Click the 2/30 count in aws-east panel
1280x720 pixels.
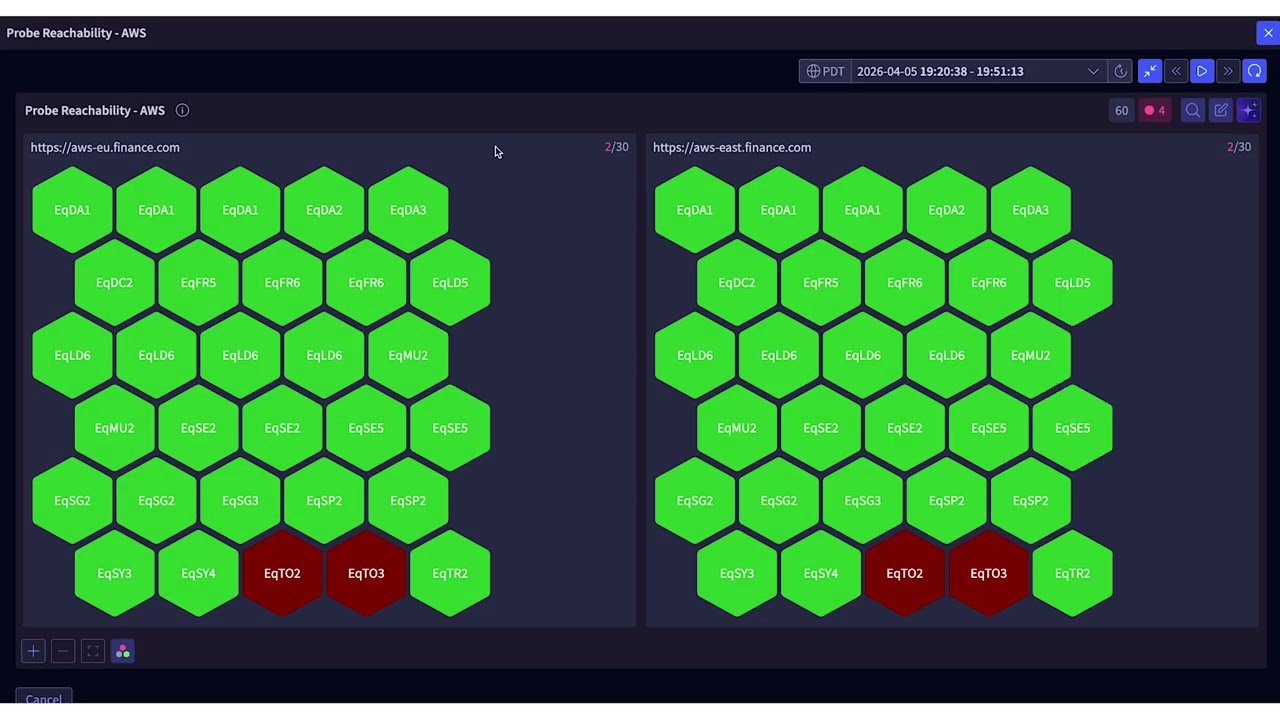tap(1239, 147)
